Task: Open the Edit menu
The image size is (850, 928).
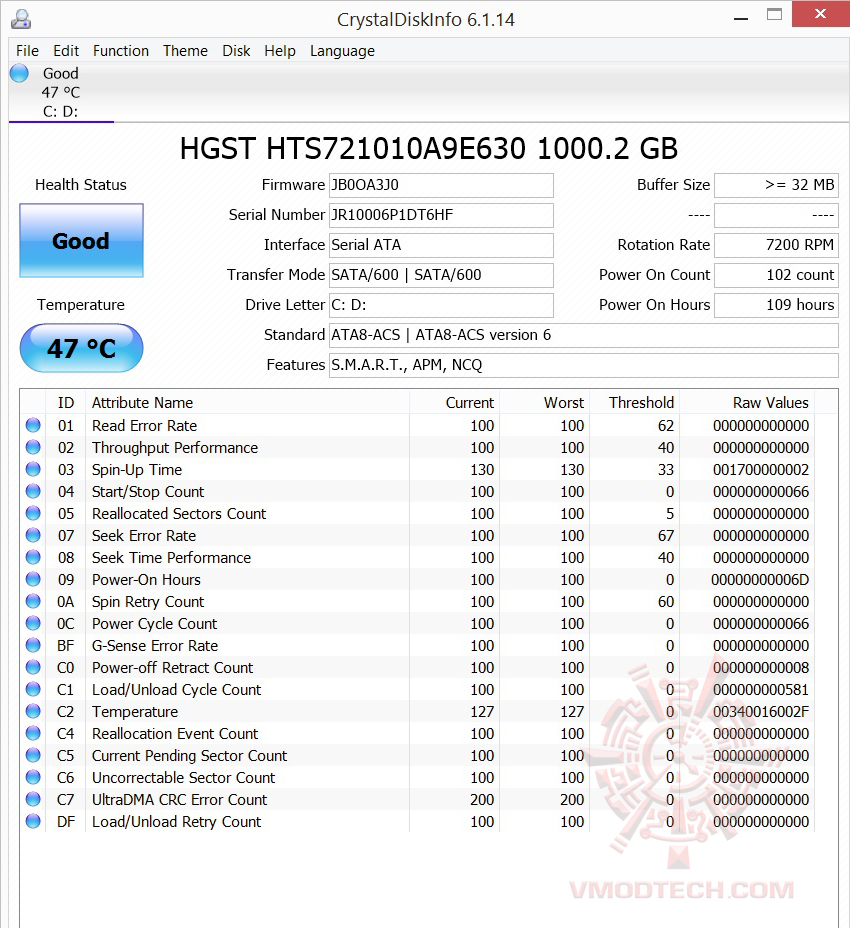Action: point(66,51)
